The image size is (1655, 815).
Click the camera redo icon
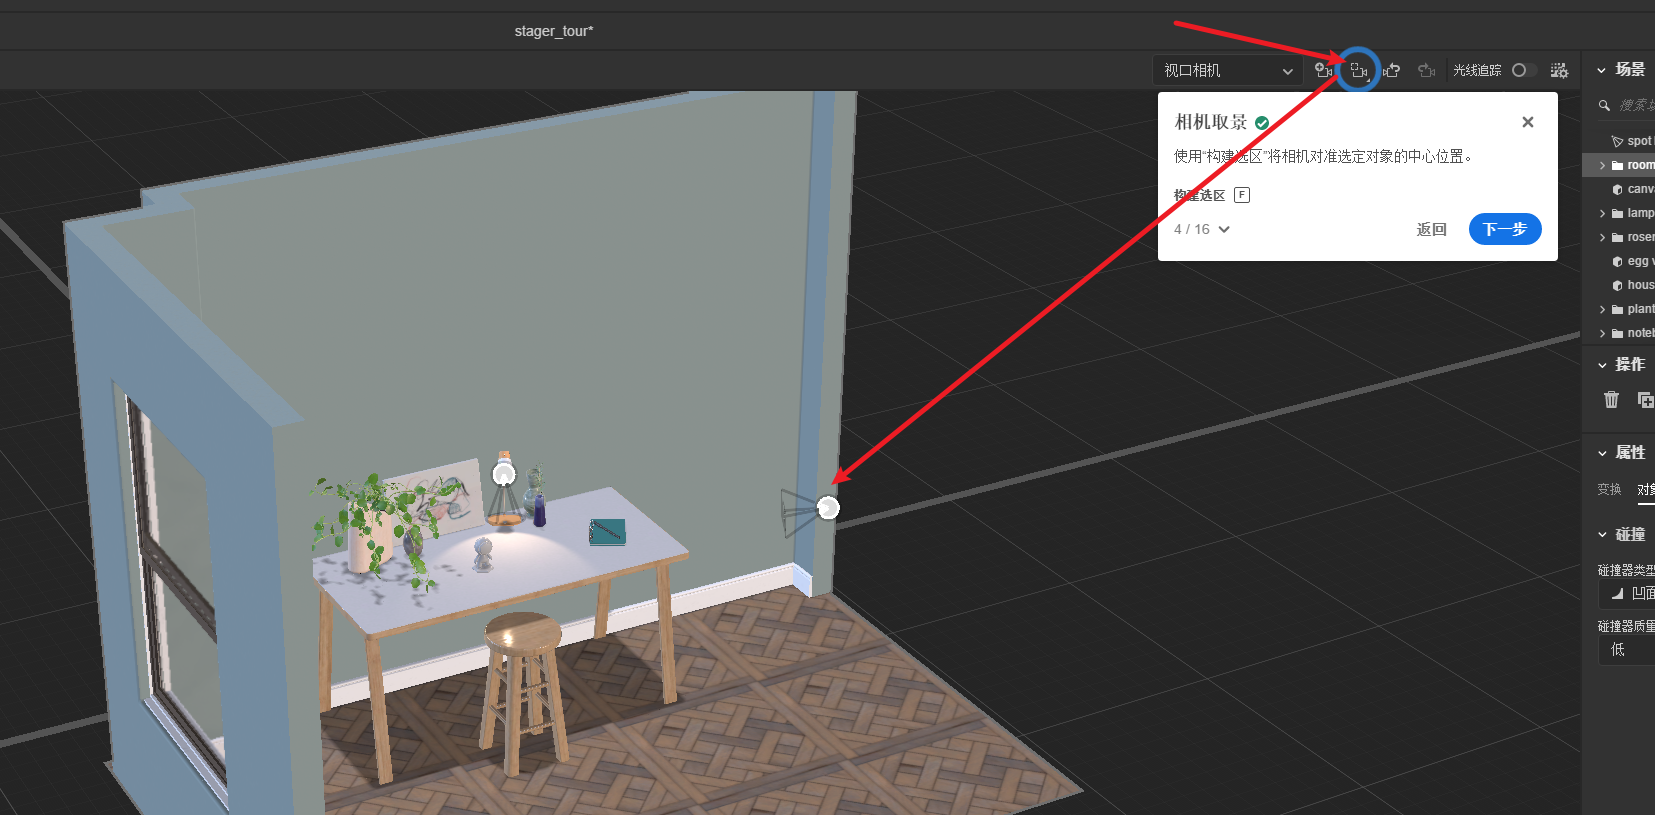[x=1427, y=70]
